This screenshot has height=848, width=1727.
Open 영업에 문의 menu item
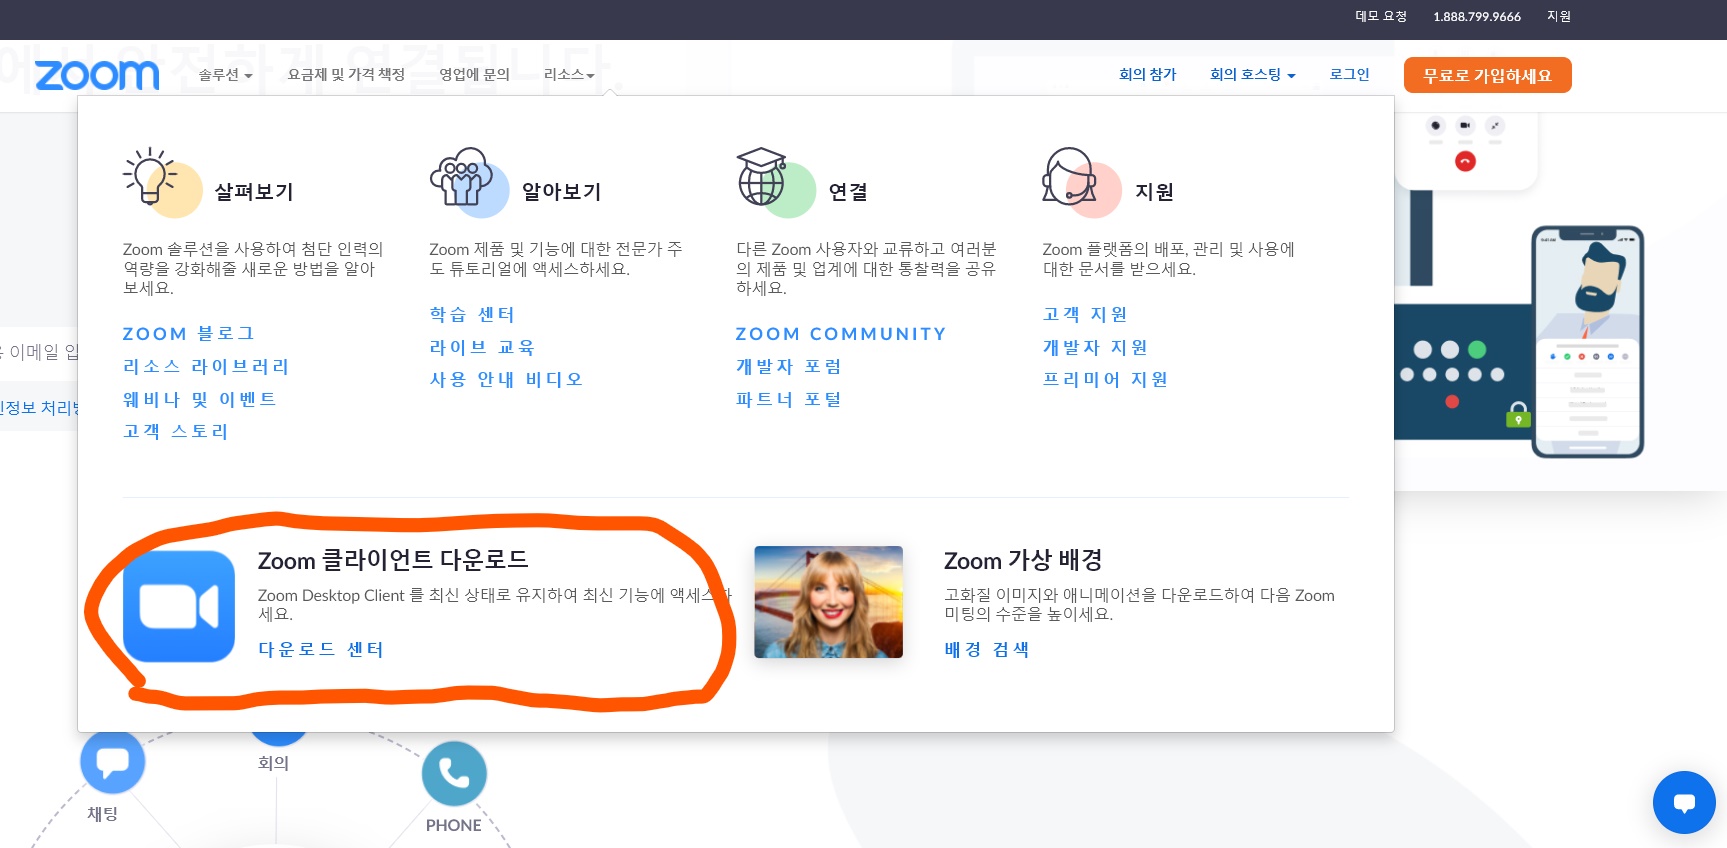click(474, 75)
